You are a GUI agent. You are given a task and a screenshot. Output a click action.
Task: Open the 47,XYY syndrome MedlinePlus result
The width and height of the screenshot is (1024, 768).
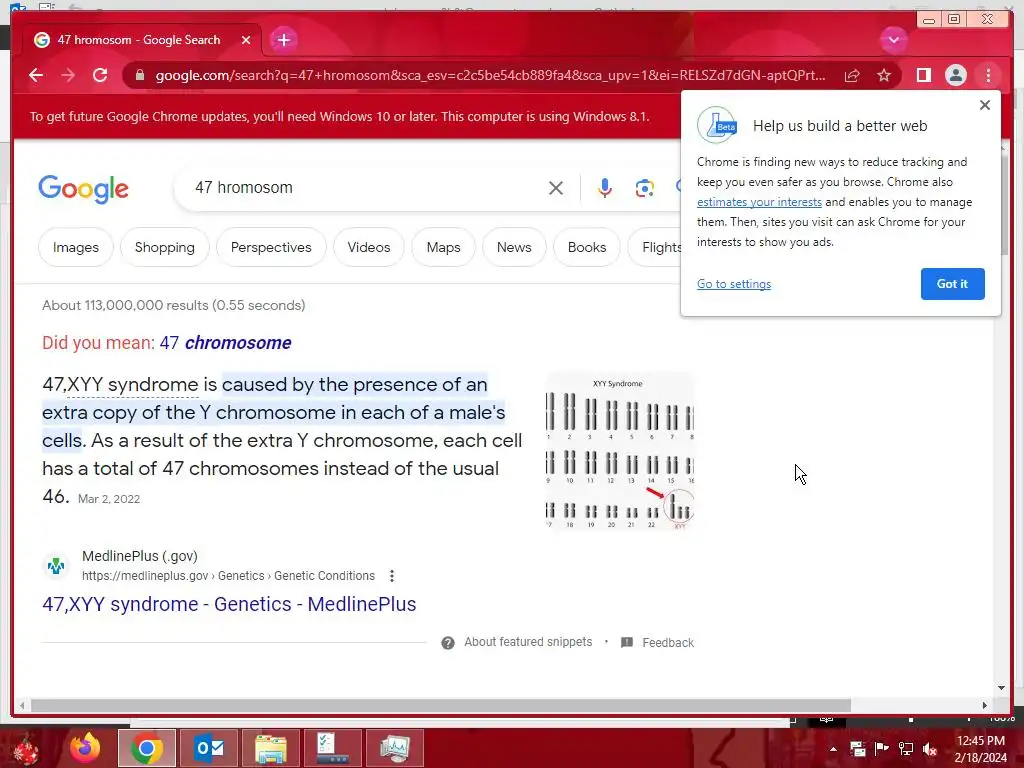(x=229, y=604)
